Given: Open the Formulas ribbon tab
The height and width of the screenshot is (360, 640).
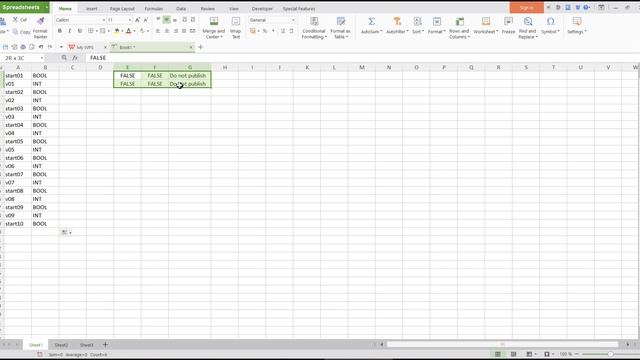Looking at the screenshot, I should tap(153, 9).
